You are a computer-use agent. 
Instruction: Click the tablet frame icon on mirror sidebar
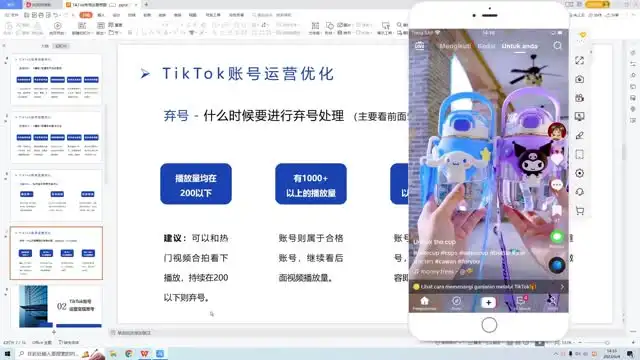coord(580,154)
